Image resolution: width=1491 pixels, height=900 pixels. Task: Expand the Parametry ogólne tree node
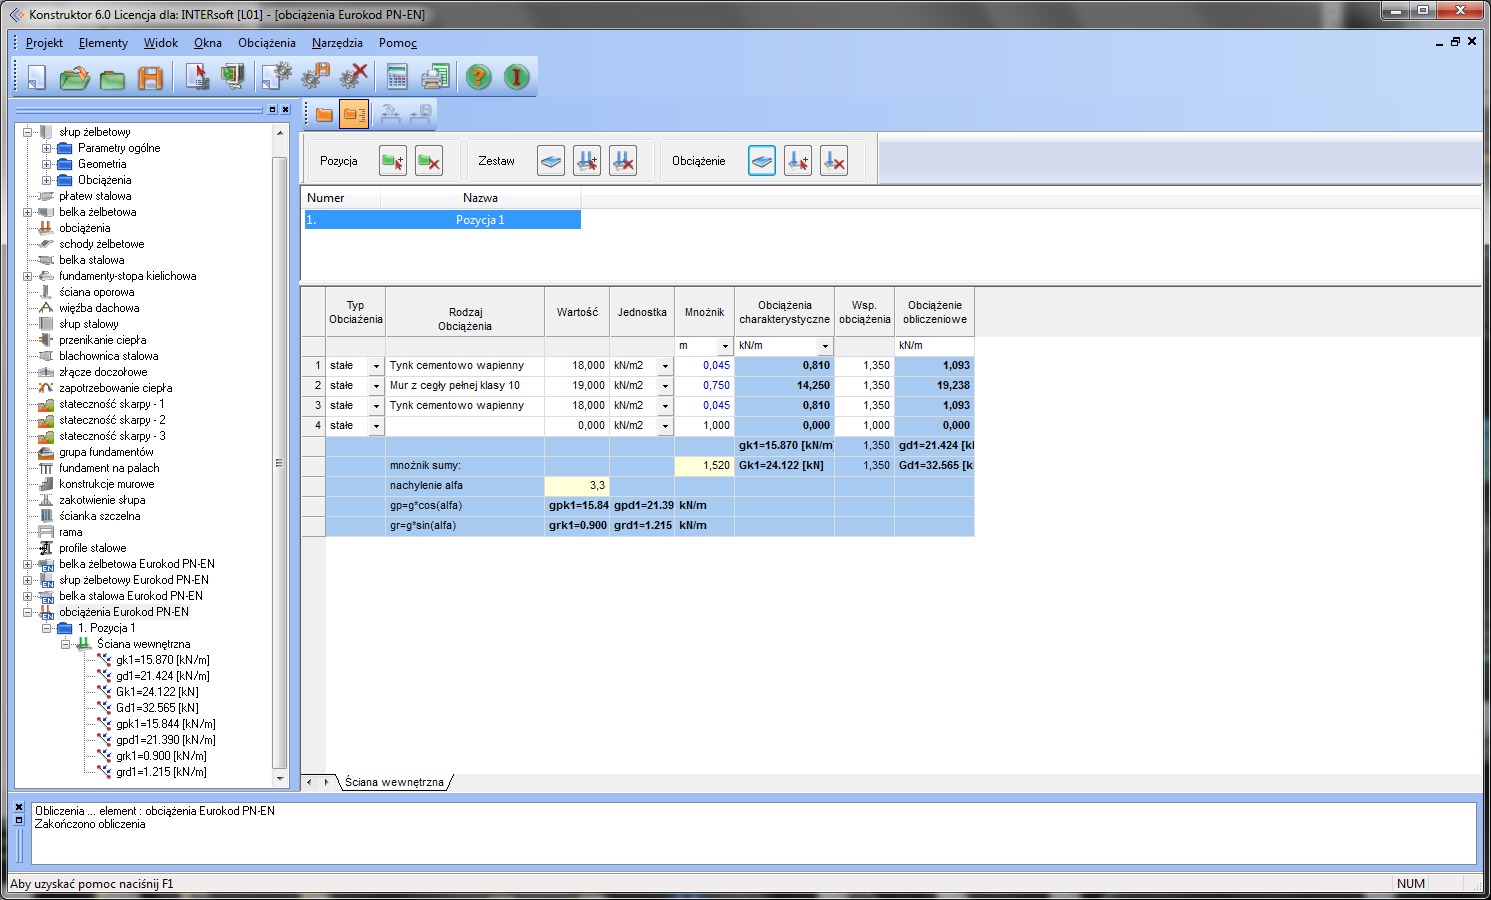click(x=47, y=148)
